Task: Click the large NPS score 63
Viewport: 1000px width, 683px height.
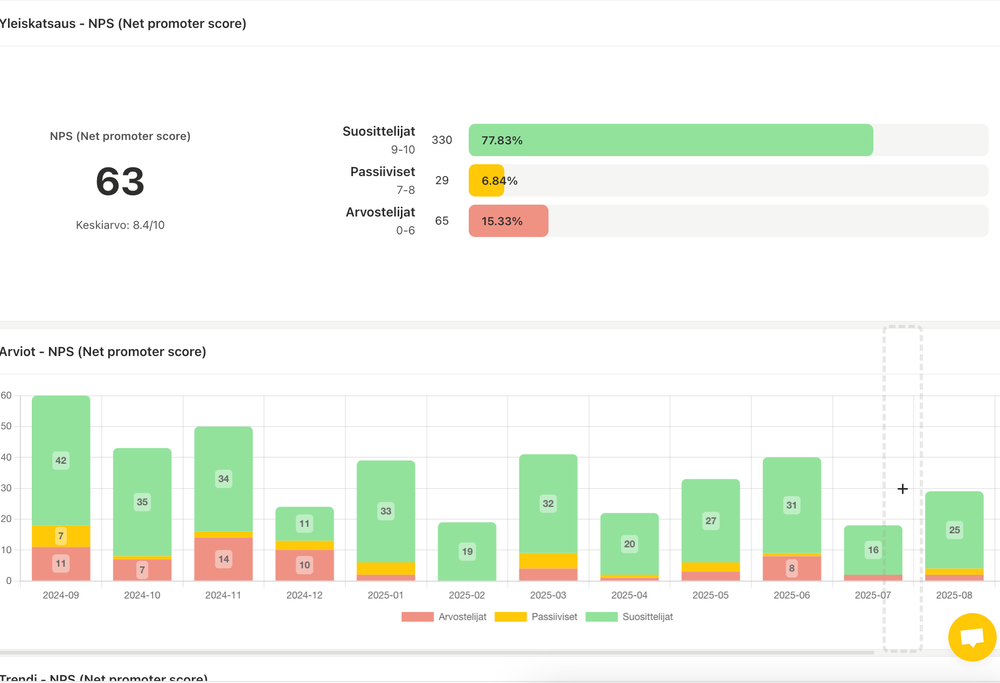Action: [120, 182]
